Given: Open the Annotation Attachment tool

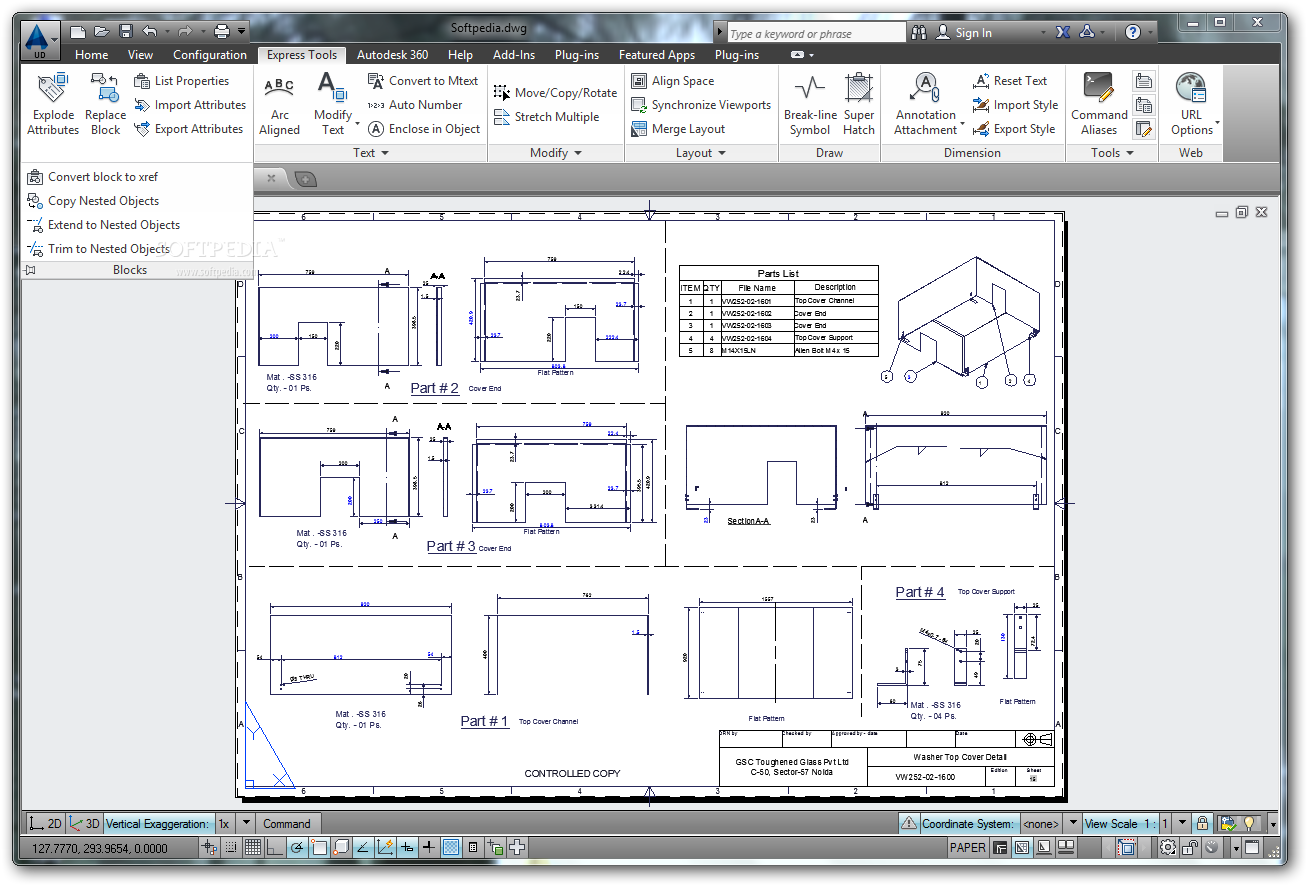Looking at the screenshot, I should click(x=927, y=104).
